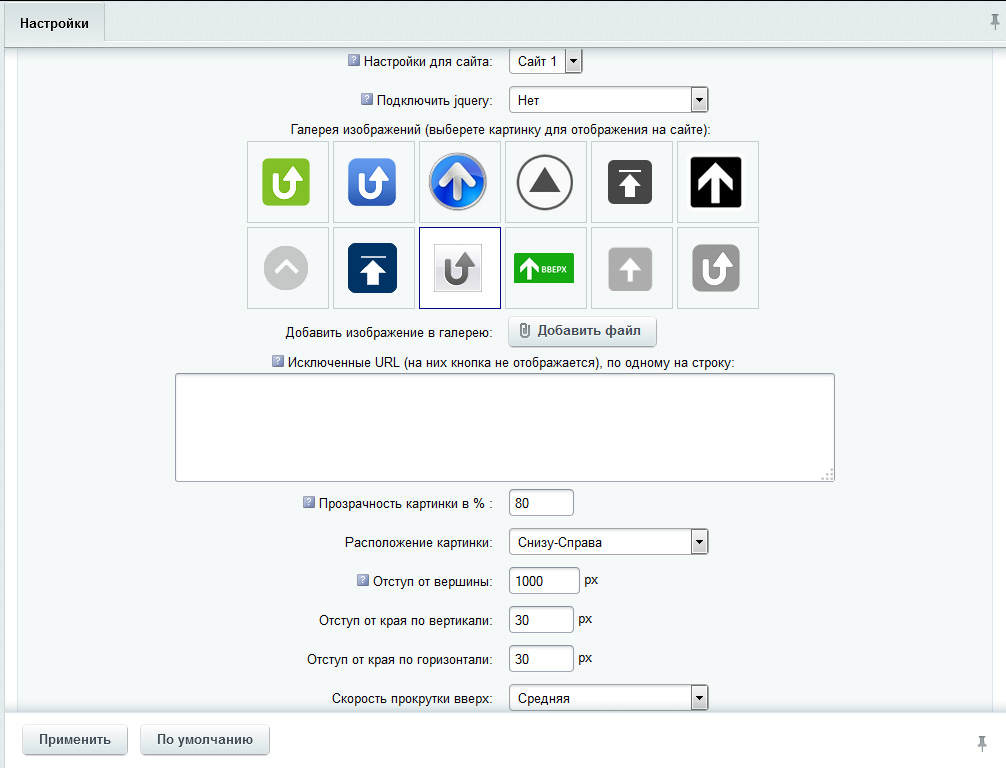Viewport: 1006px width, 768px height.
Task: Click the highlighted gray U-turn arrow image
Action: (x=459, y=268)
